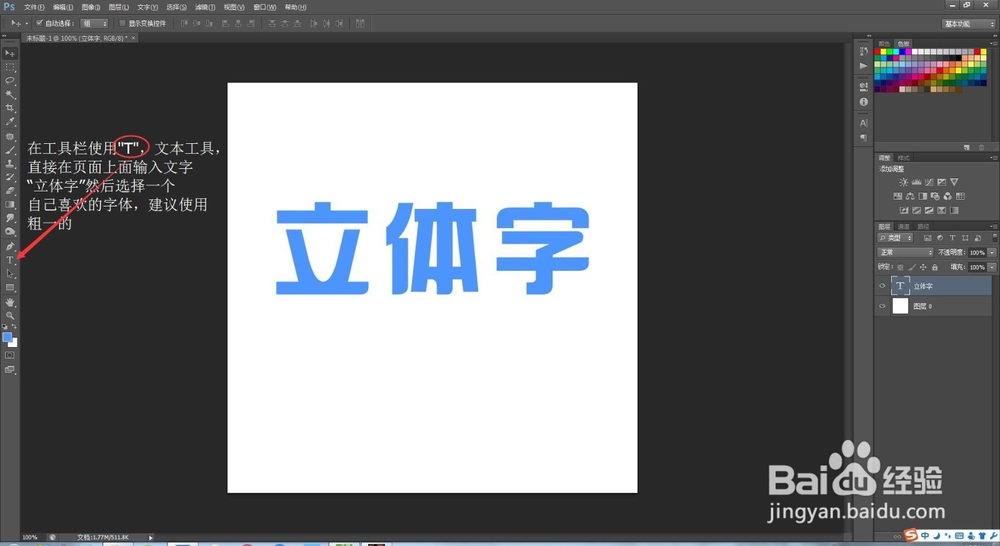Open the Swatches panel flyout menu

point(993,43)
